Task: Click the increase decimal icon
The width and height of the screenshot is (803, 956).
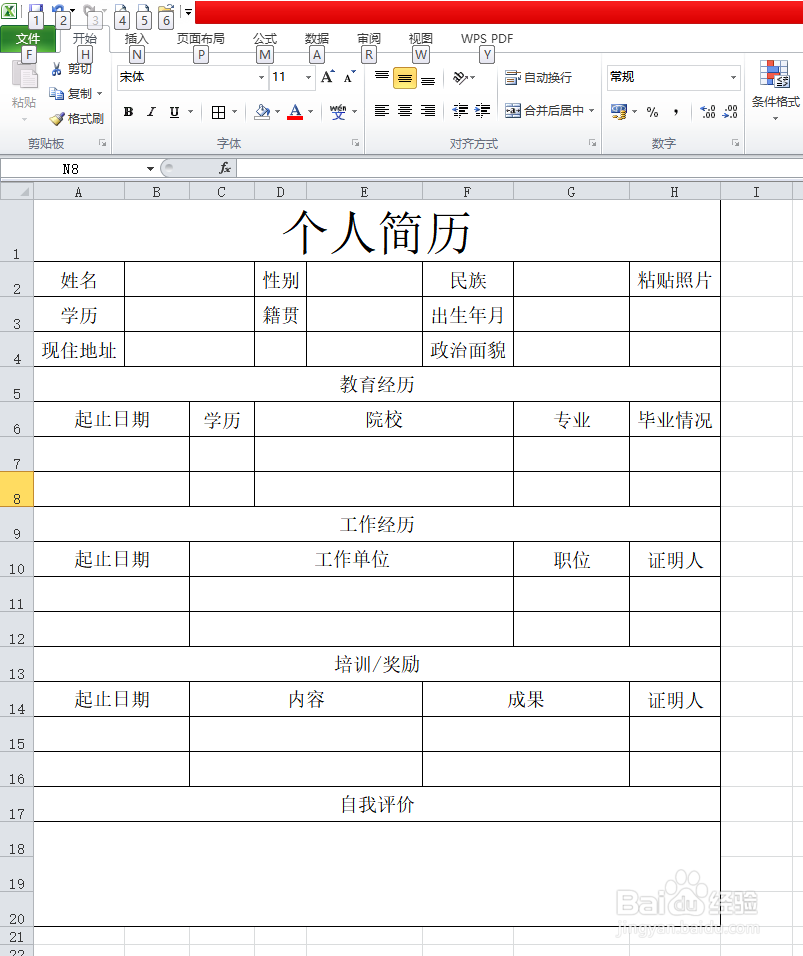Action: (709, 111)
